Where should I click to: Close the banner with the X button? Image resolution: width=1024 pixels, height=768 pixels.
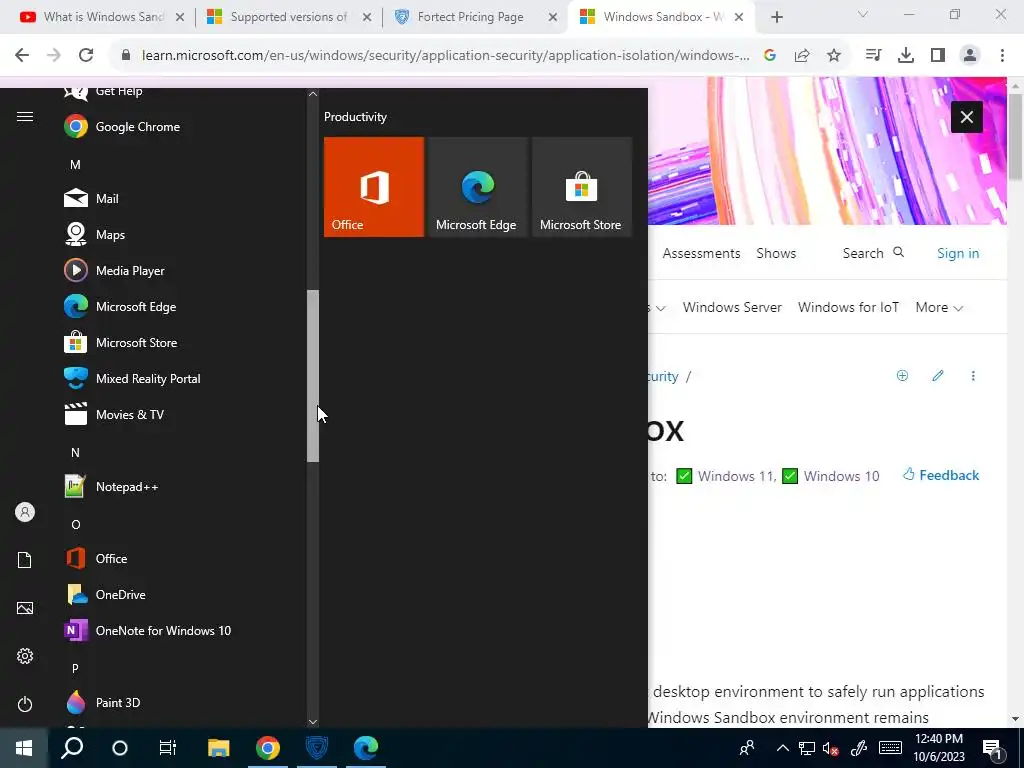point(967,117)
